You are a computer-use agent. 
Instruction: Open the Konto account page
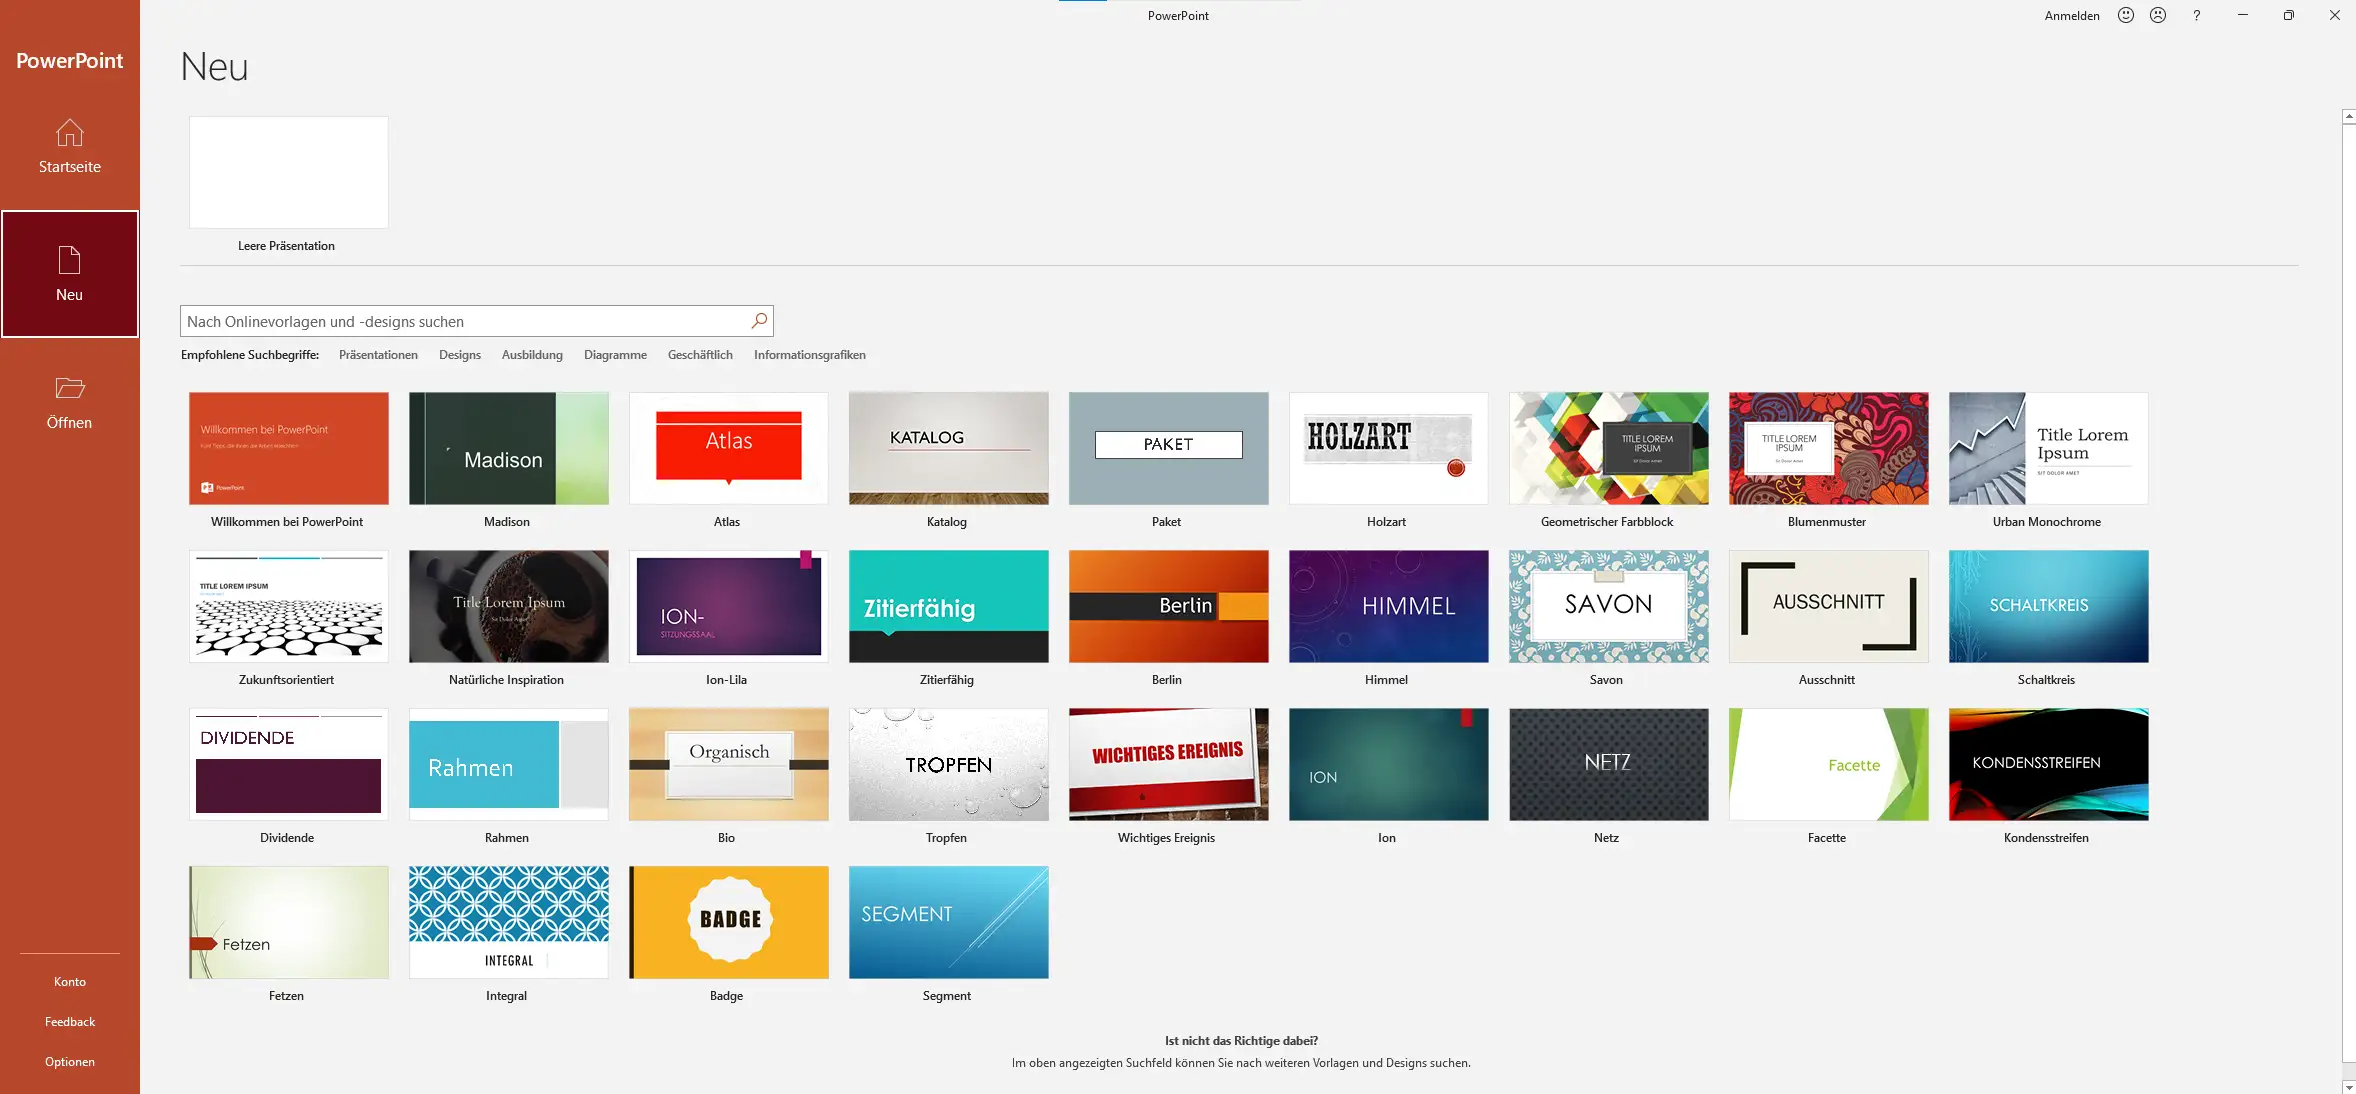[x=69, y=982]
